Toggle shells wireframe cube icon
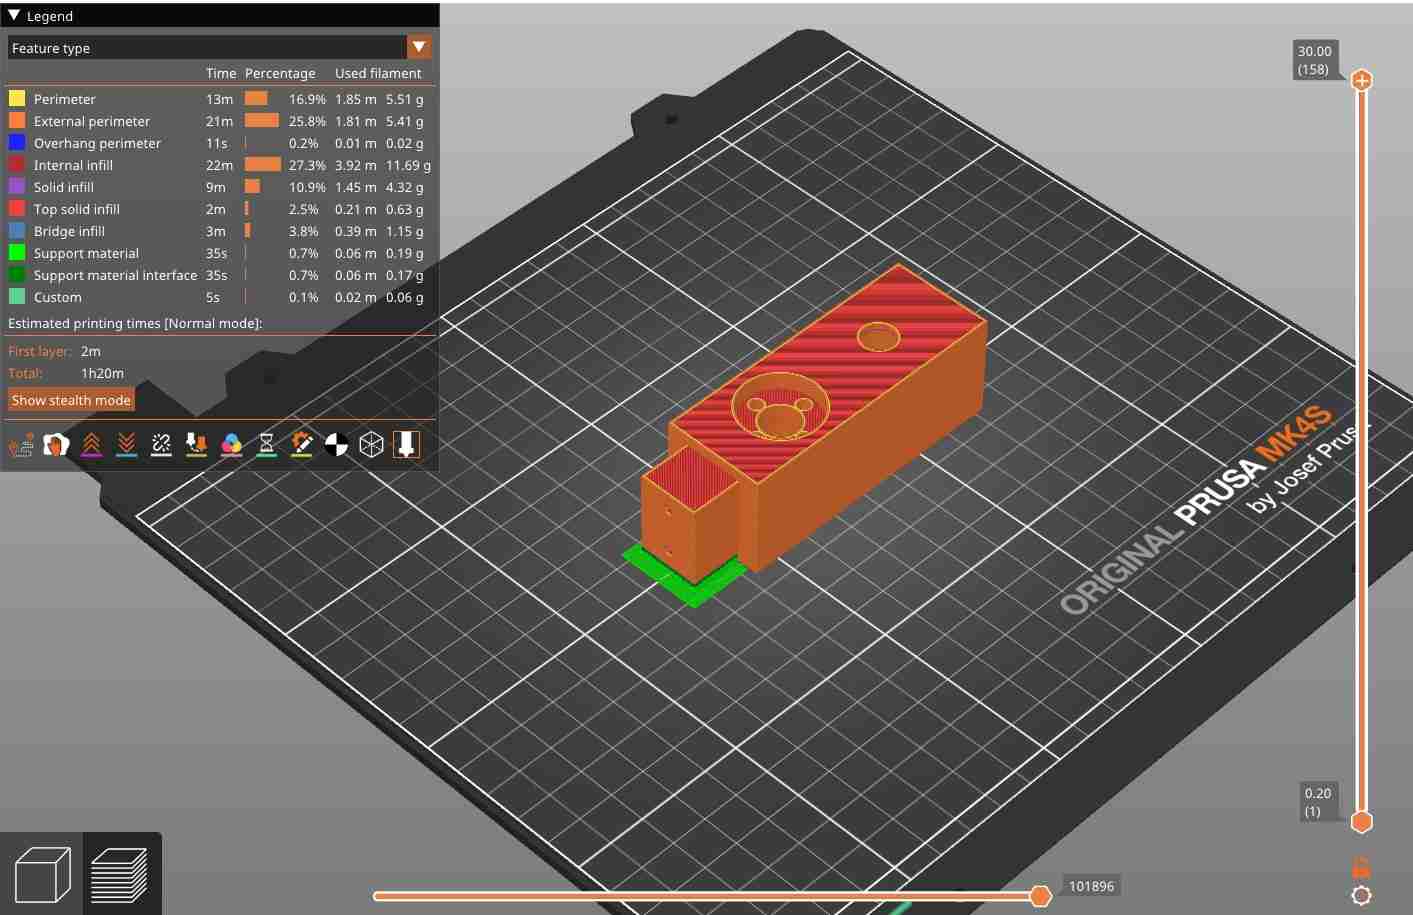1413x915 pixels. pos(371,444)
